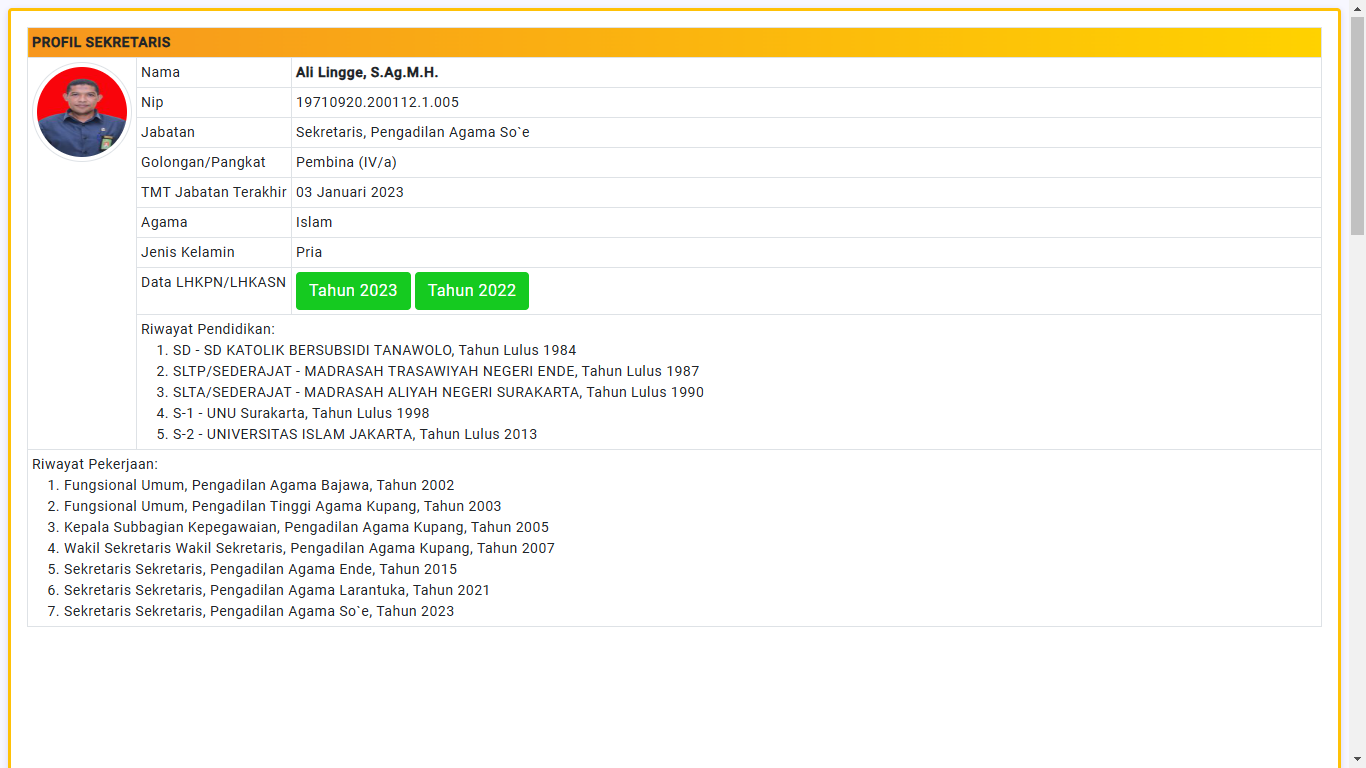Select the SD KATOLIK BERSUBSIDI TANAWOLO entry
The width and height of the screenshot is (1366, 768).
pos(374,350)
